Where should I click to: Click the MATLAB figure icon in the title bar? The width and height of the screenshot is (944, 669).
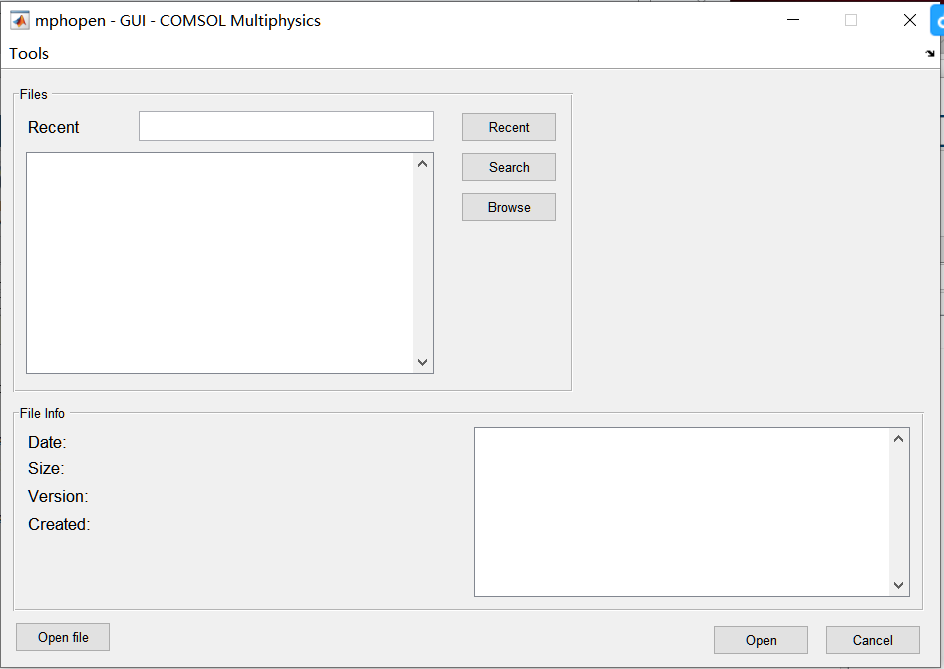click(x=18, y=19)
